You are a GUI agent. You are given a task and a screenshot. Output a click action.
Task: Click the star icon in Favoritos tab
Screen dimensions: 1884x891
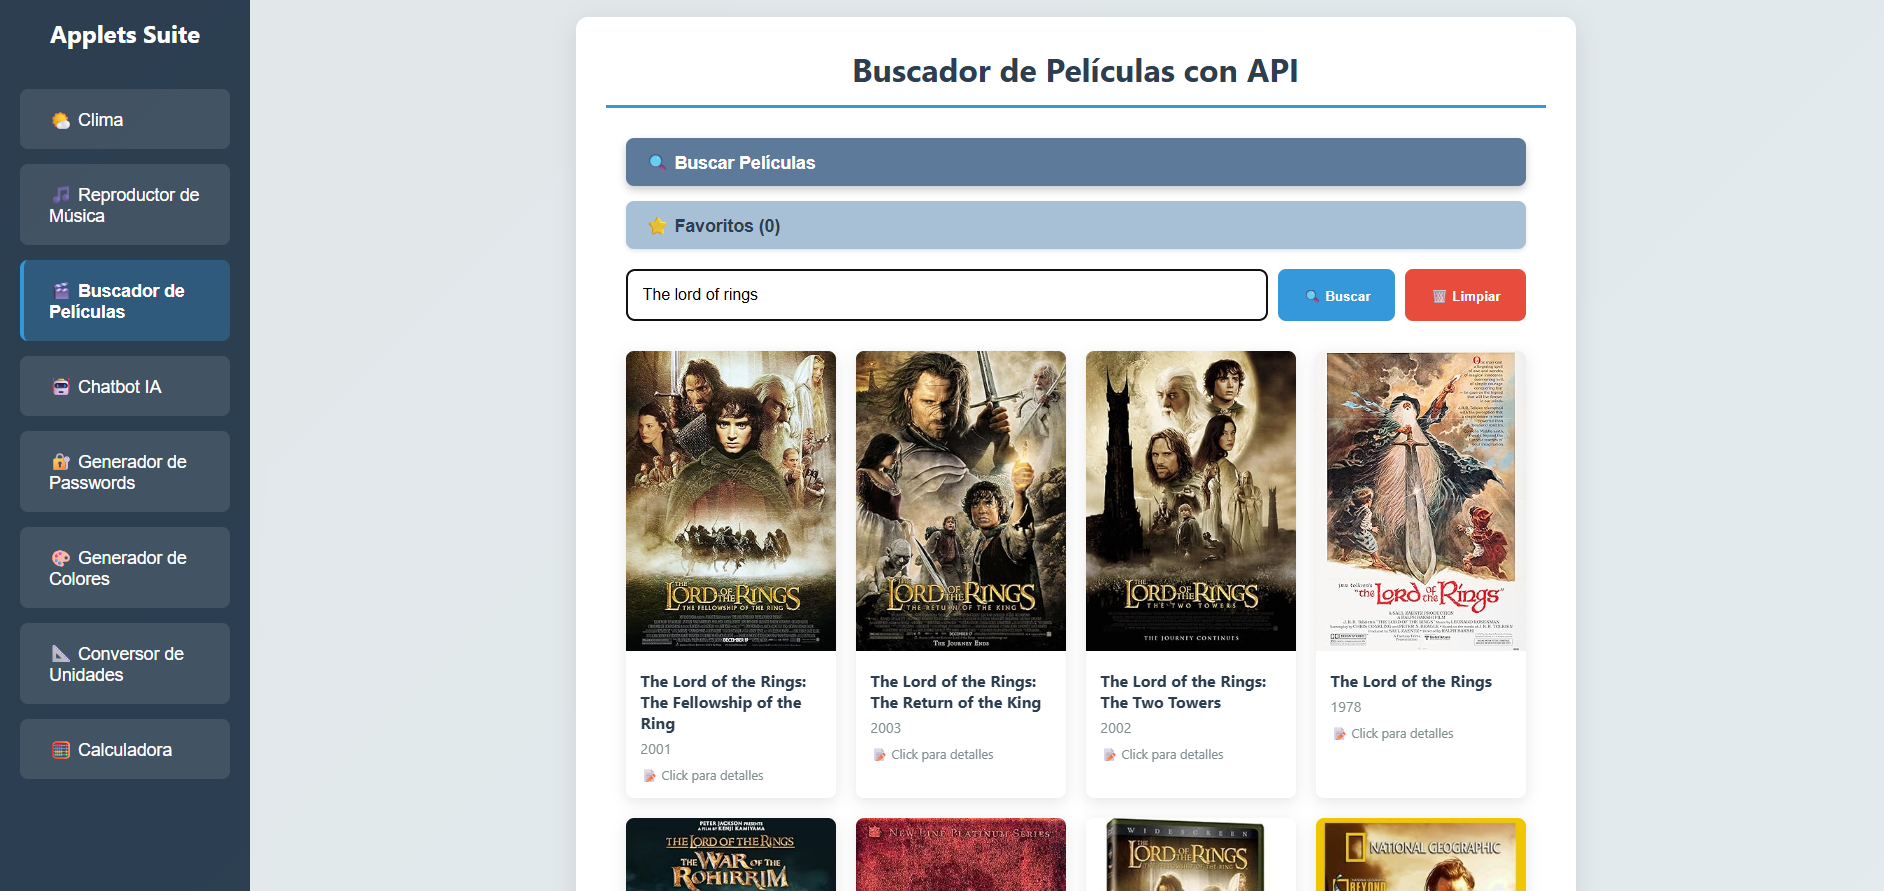[x=657, y=226]
